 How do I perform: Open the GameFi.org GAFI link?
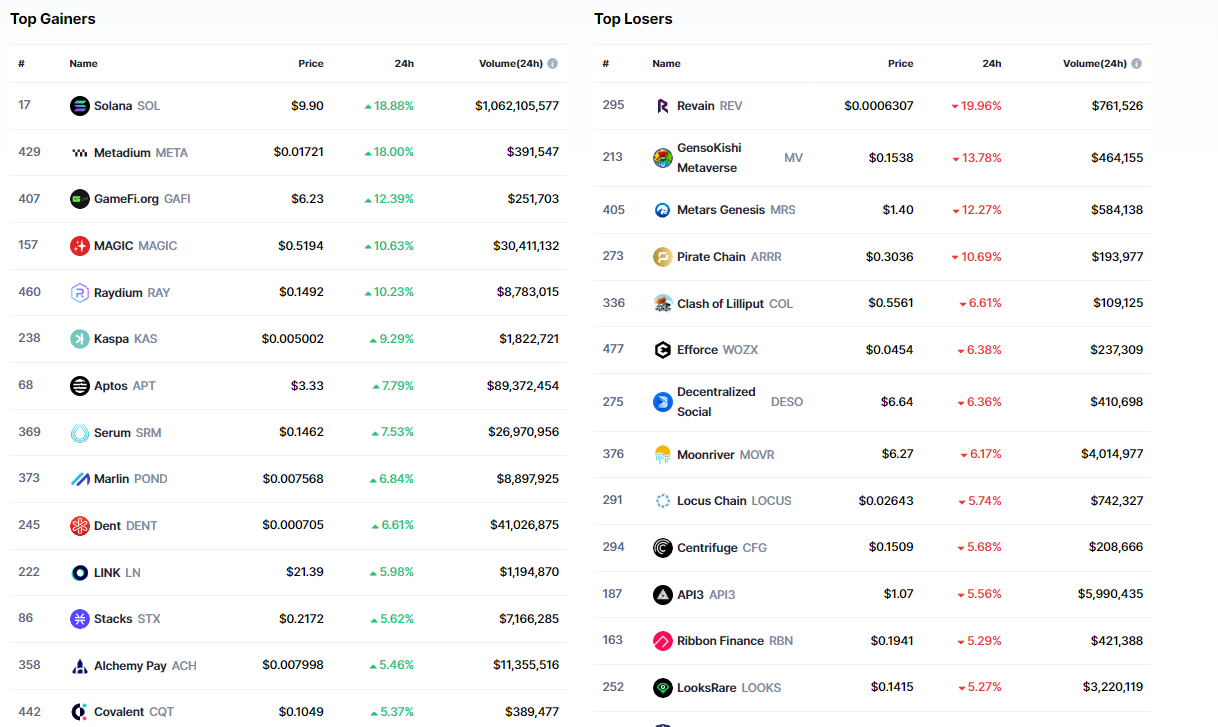pos(142,199)
